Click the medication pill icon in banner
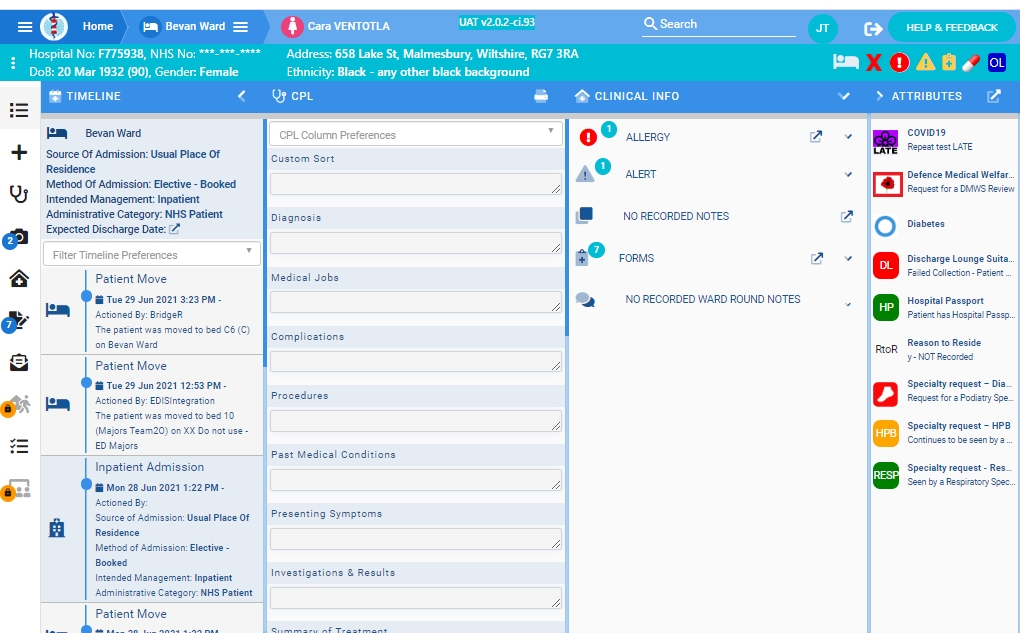Viewport: 1020px width, 633px height. 971,63
